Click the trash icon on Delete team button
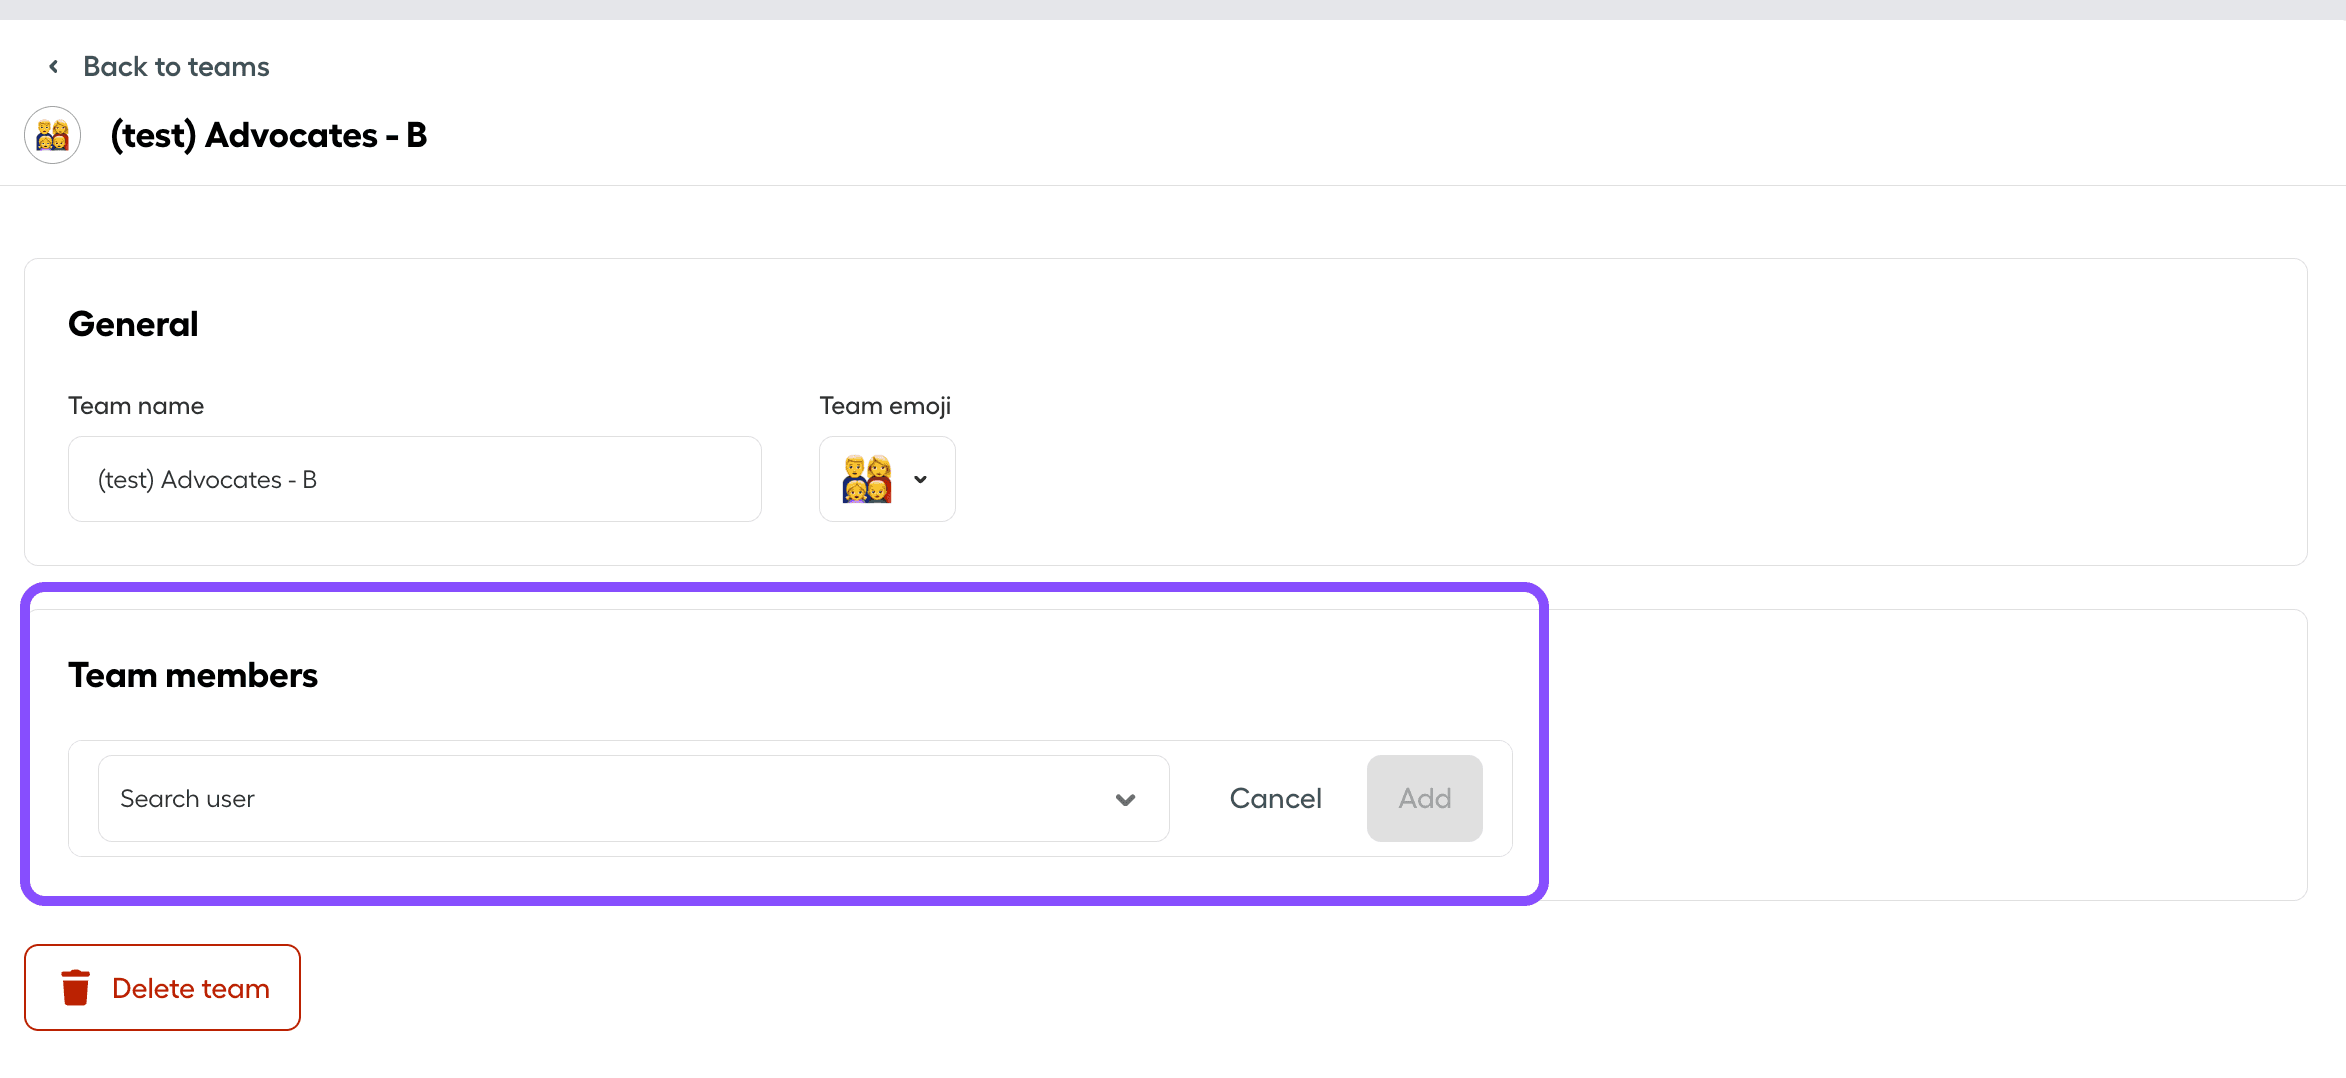Image resolution: width=2346 pixels, height=1078 pixels. tap(76, 987)
